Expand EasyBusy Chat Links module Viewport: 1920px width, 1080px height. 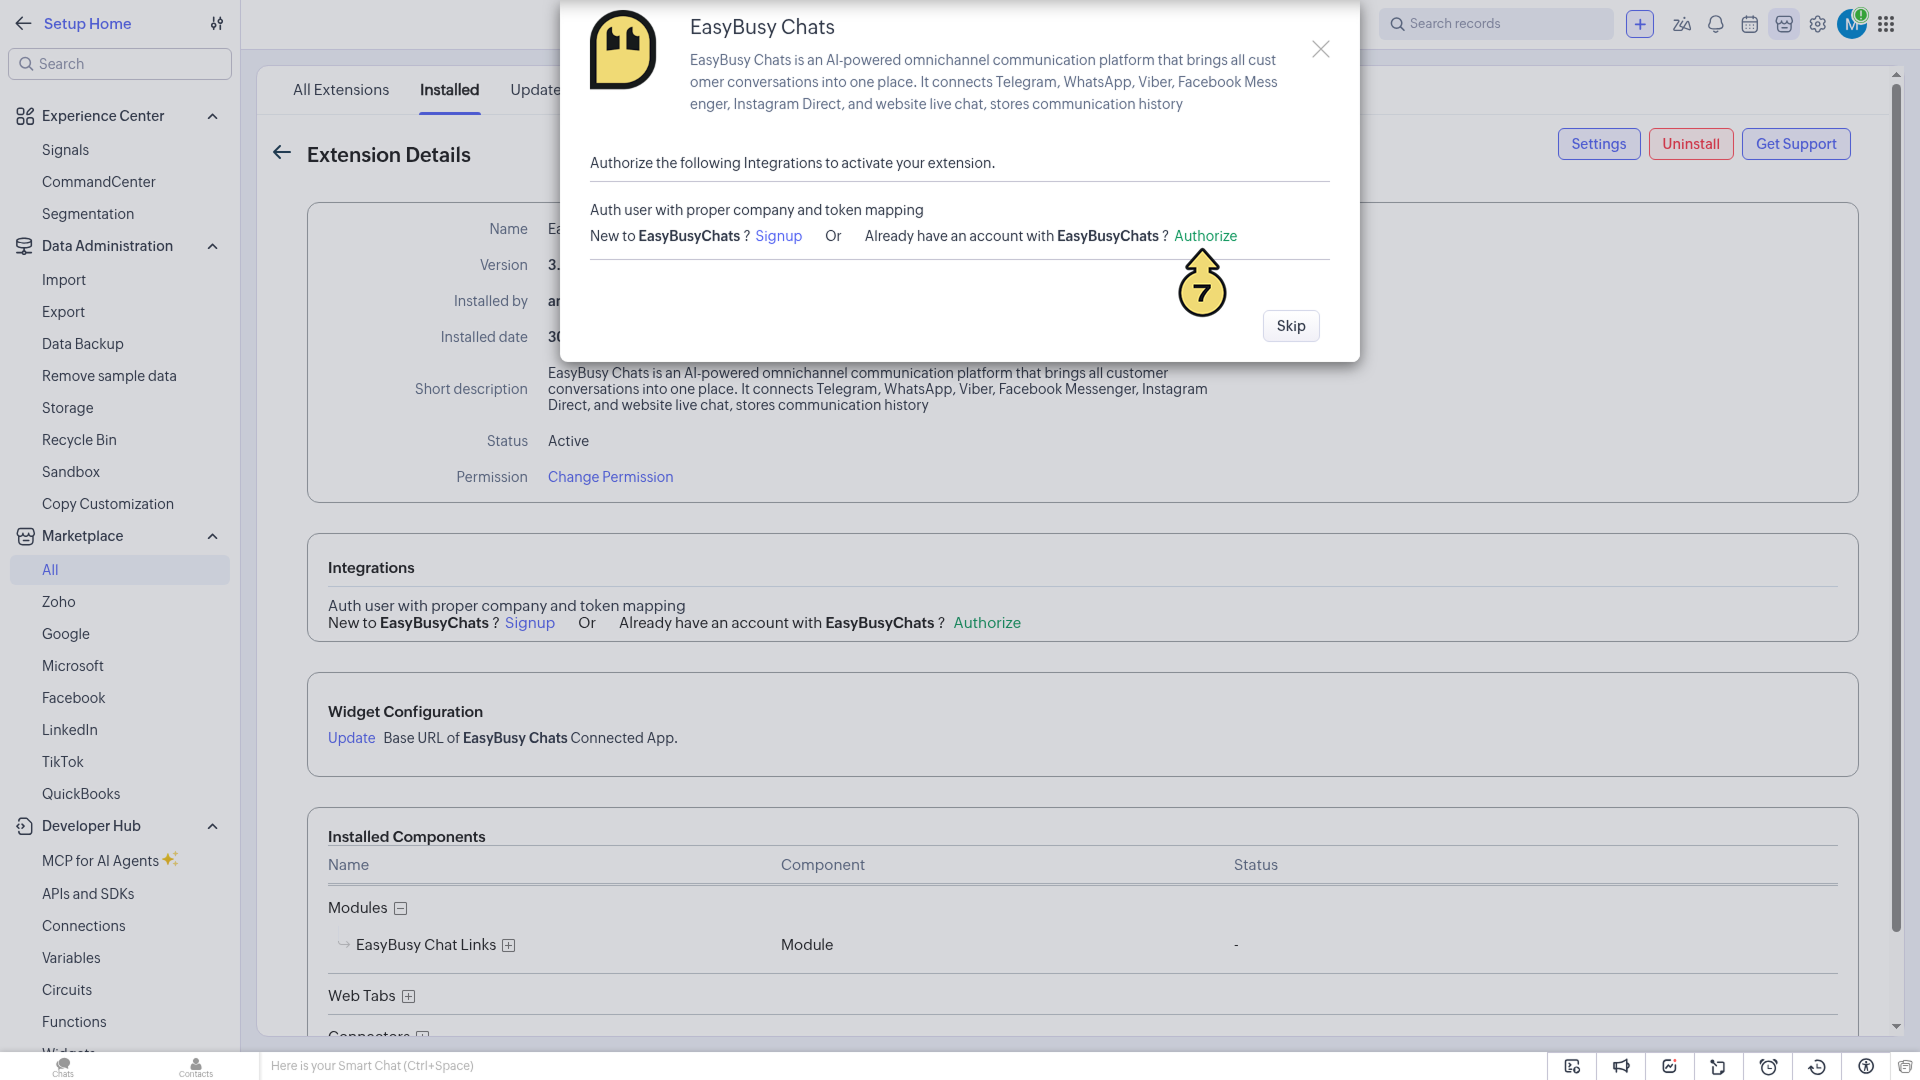(508, 946)
